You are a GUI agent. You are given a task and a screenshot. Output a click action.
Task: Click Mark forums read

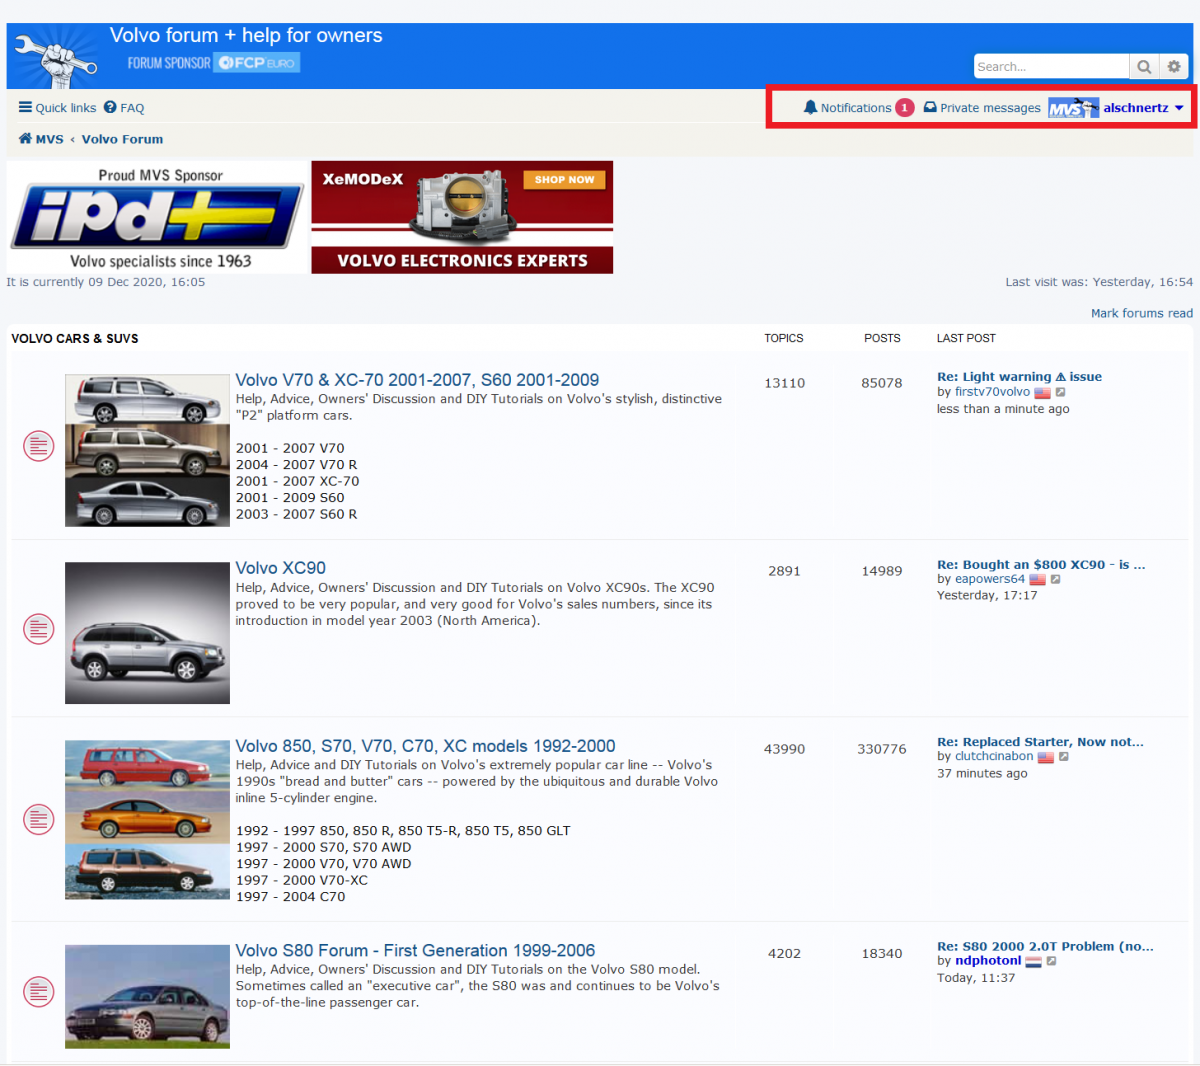[x=1142, y=312]
